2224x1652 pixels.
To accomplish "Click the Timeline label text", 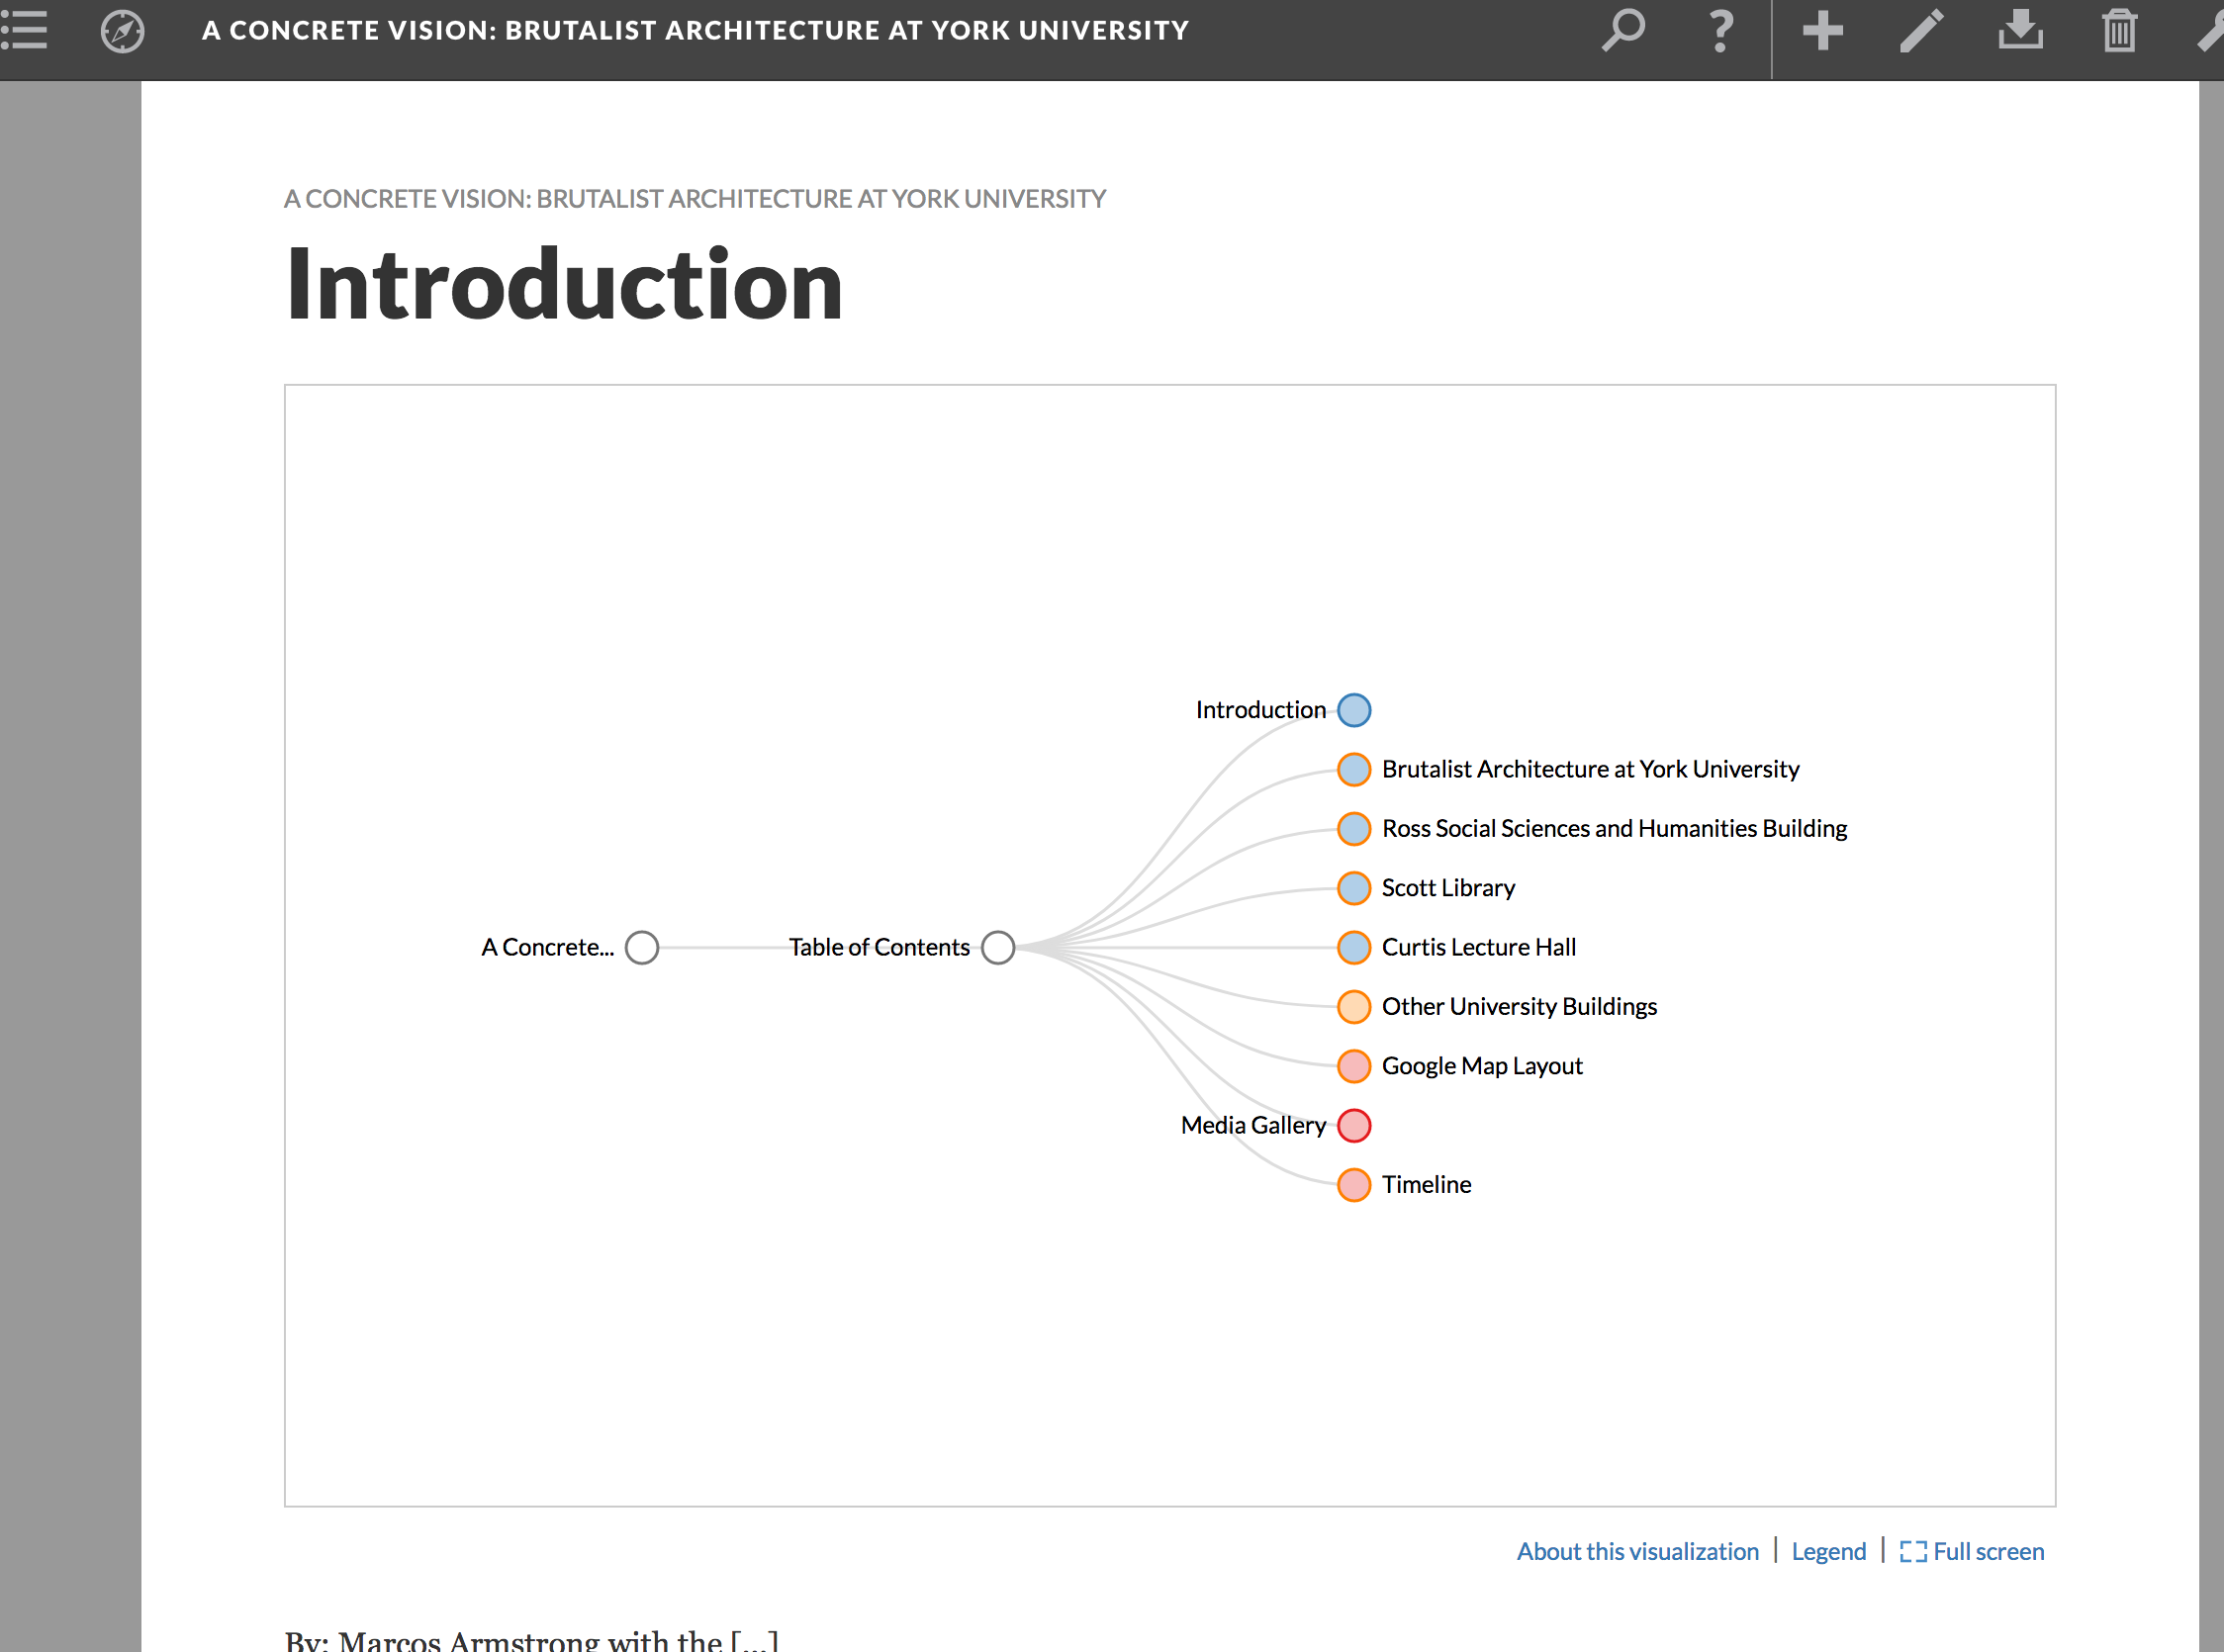I will pos(1426,1184).
